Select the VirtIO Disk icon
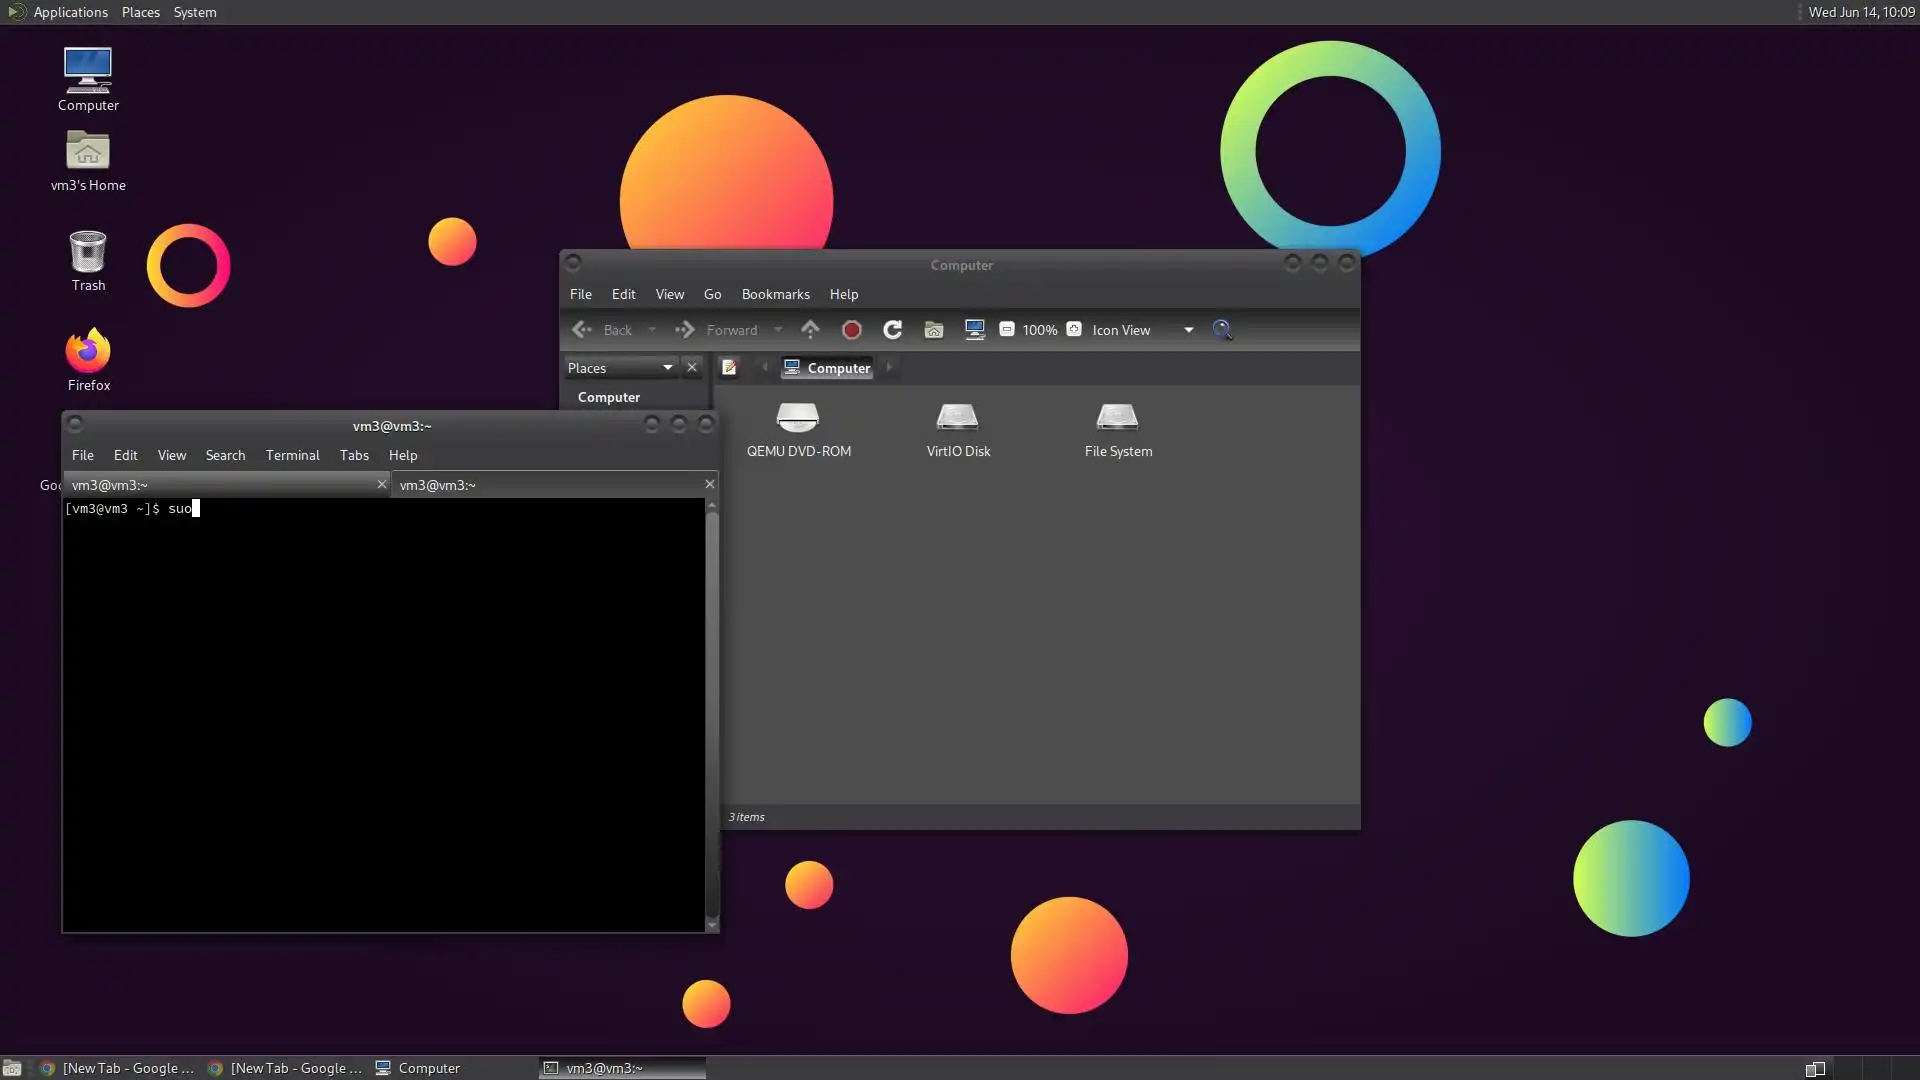1920x1080 pixels. click(x=957, y=418)
